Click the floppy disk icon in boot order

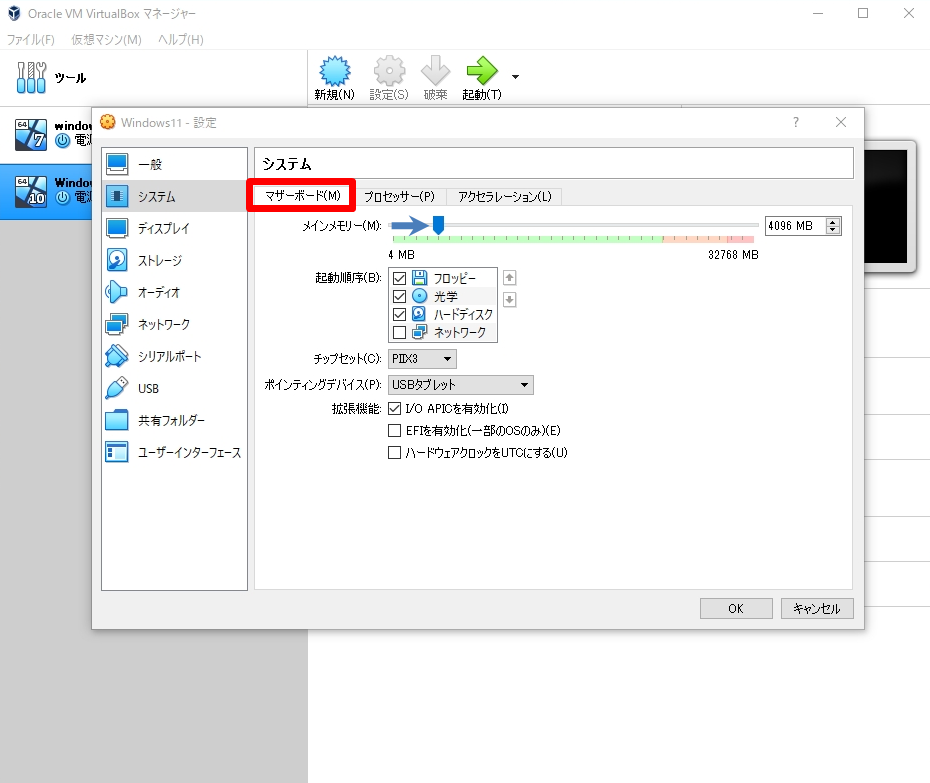[419, 278]
